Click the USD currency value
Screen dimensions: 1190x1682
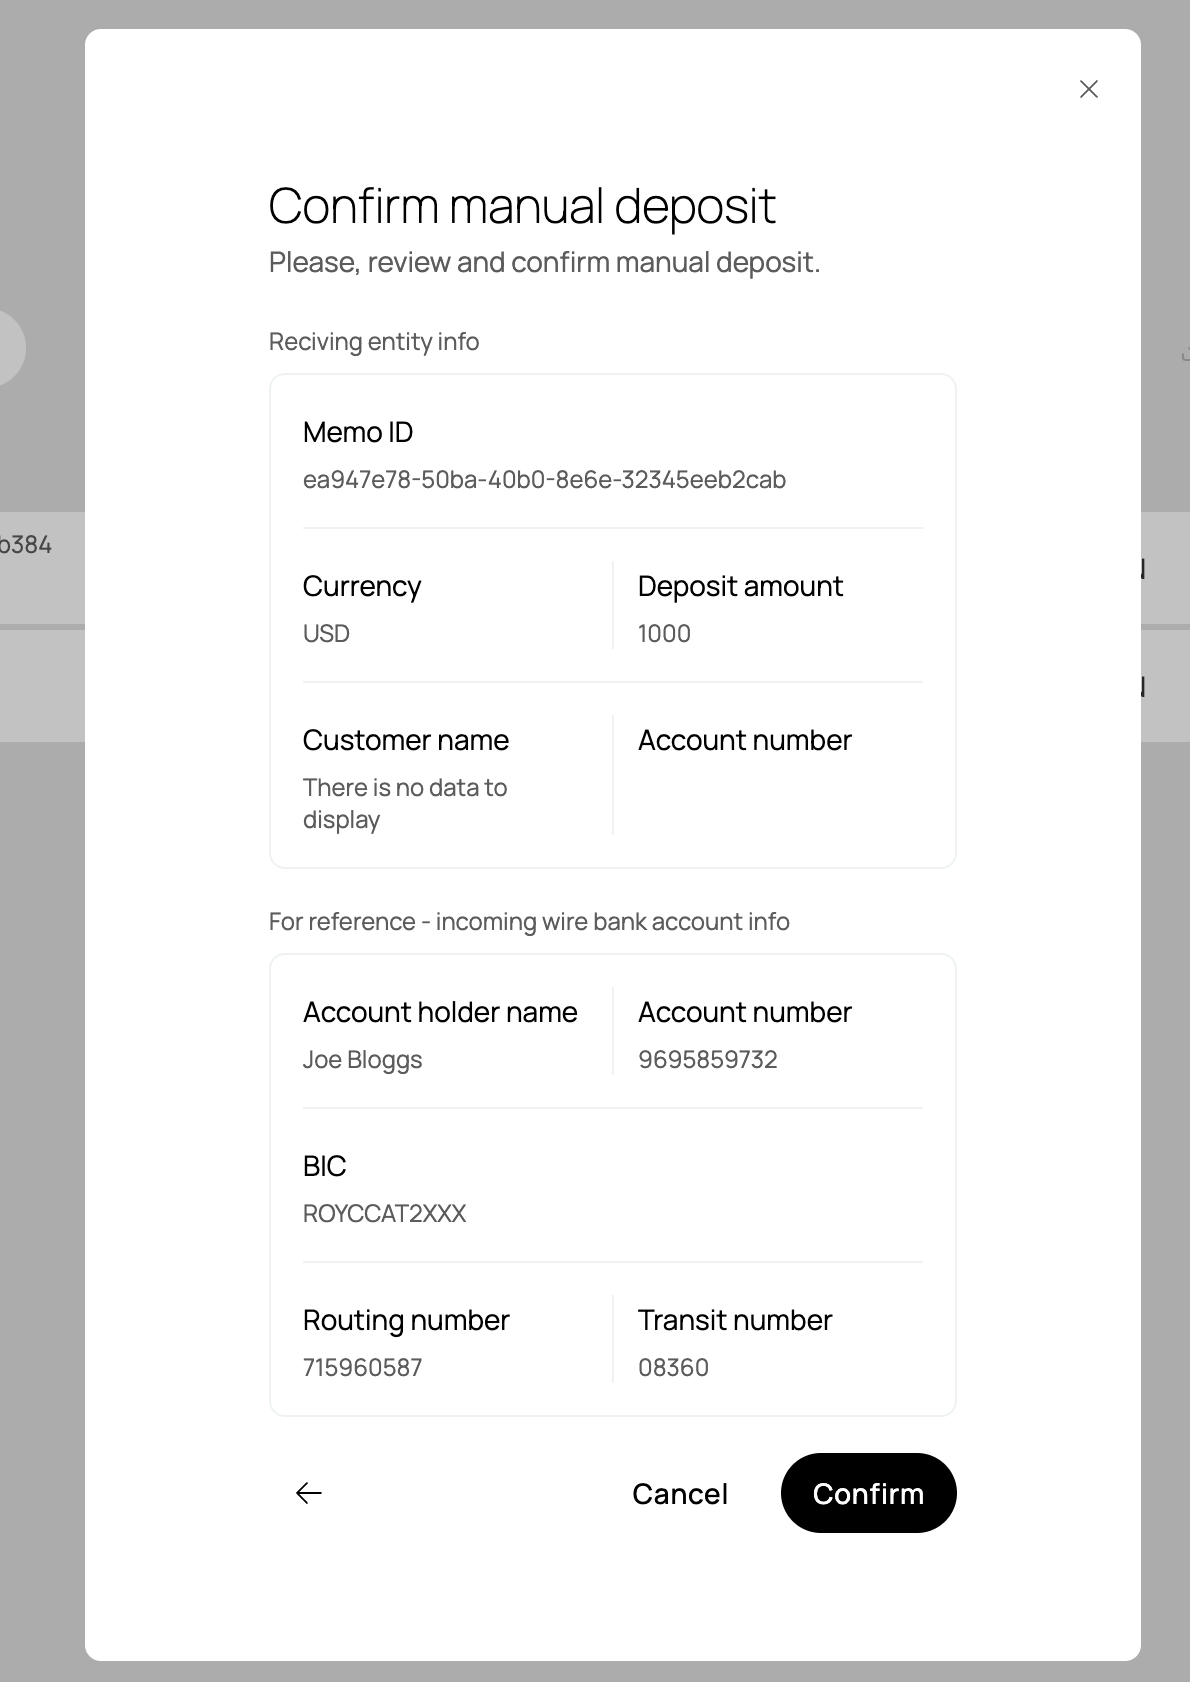326,634
